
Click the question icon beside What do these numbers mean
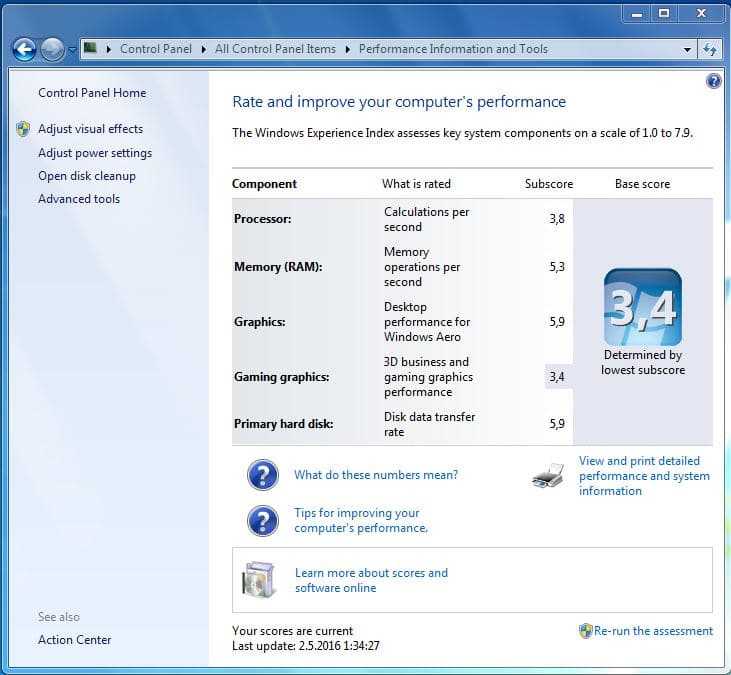(x=263, y=475)
